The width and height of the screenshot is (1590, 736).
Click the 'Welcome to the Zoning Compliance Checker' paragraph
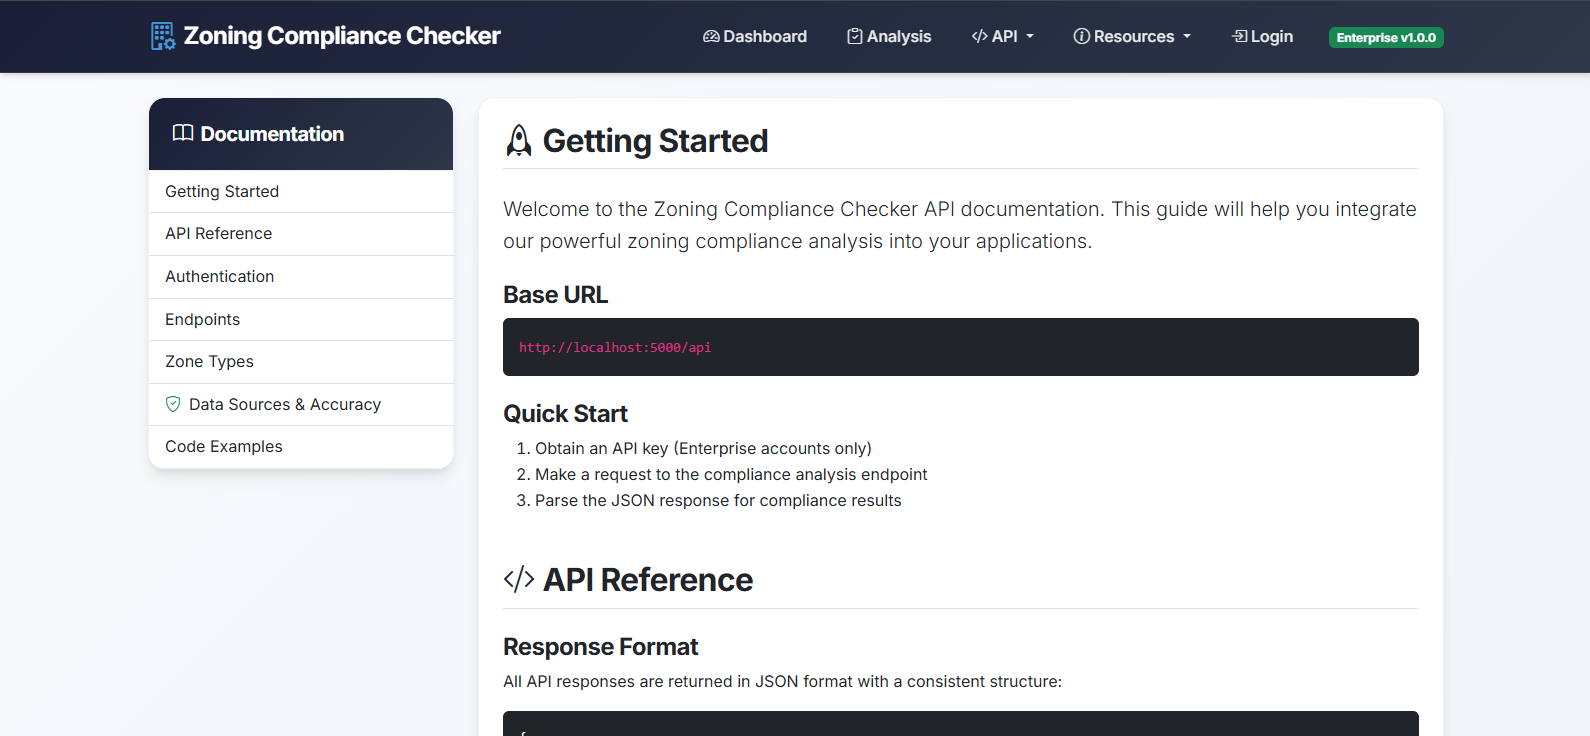[x=960, y=225]
